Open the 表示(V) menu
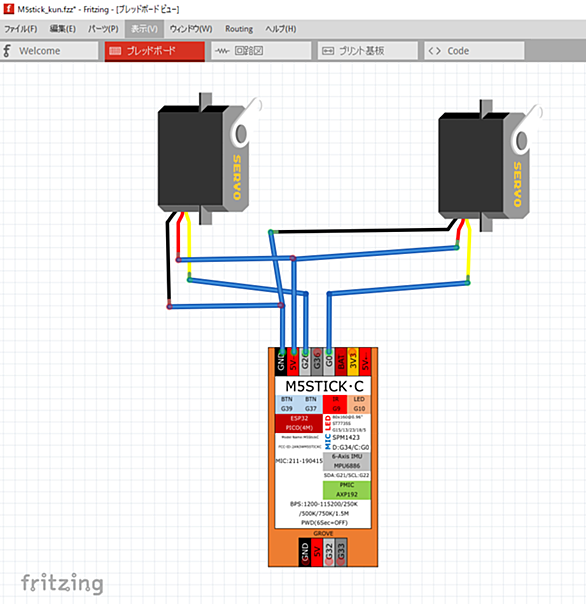 tap(144, 29)
